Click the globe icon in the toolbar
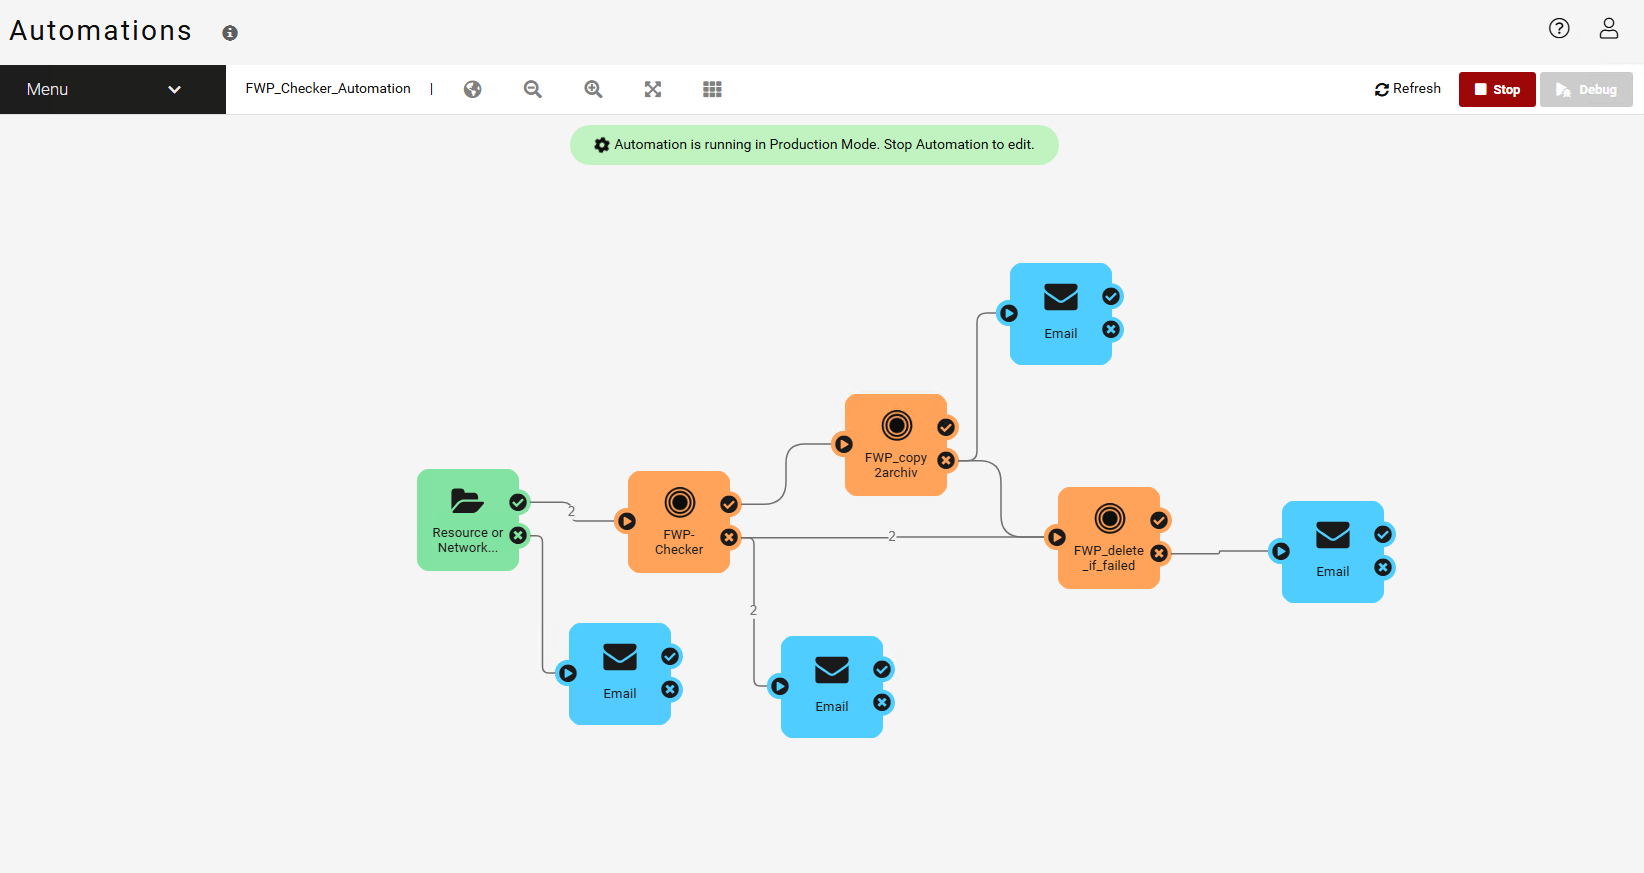Screen dimensions: 1644x873 click(x=473, y=89)
